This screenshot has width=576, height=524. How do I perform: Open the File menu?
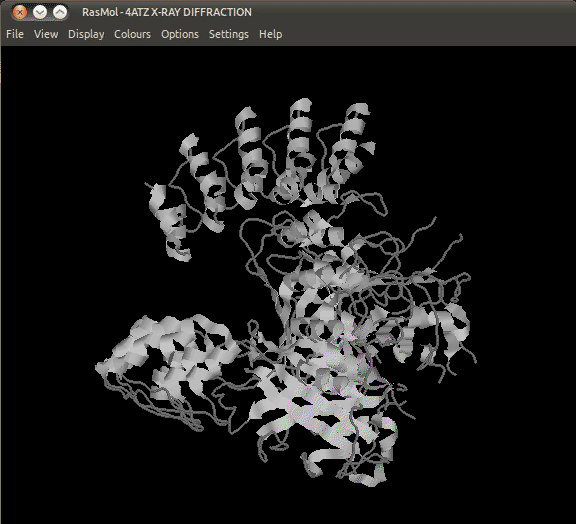[15, 34]
